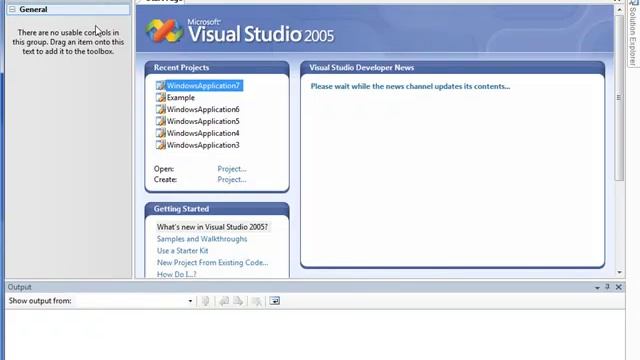Click Go to Previous Message icon
Viewport: 640px width, 360px height.
pyautogui.click(x=224, y=301)
